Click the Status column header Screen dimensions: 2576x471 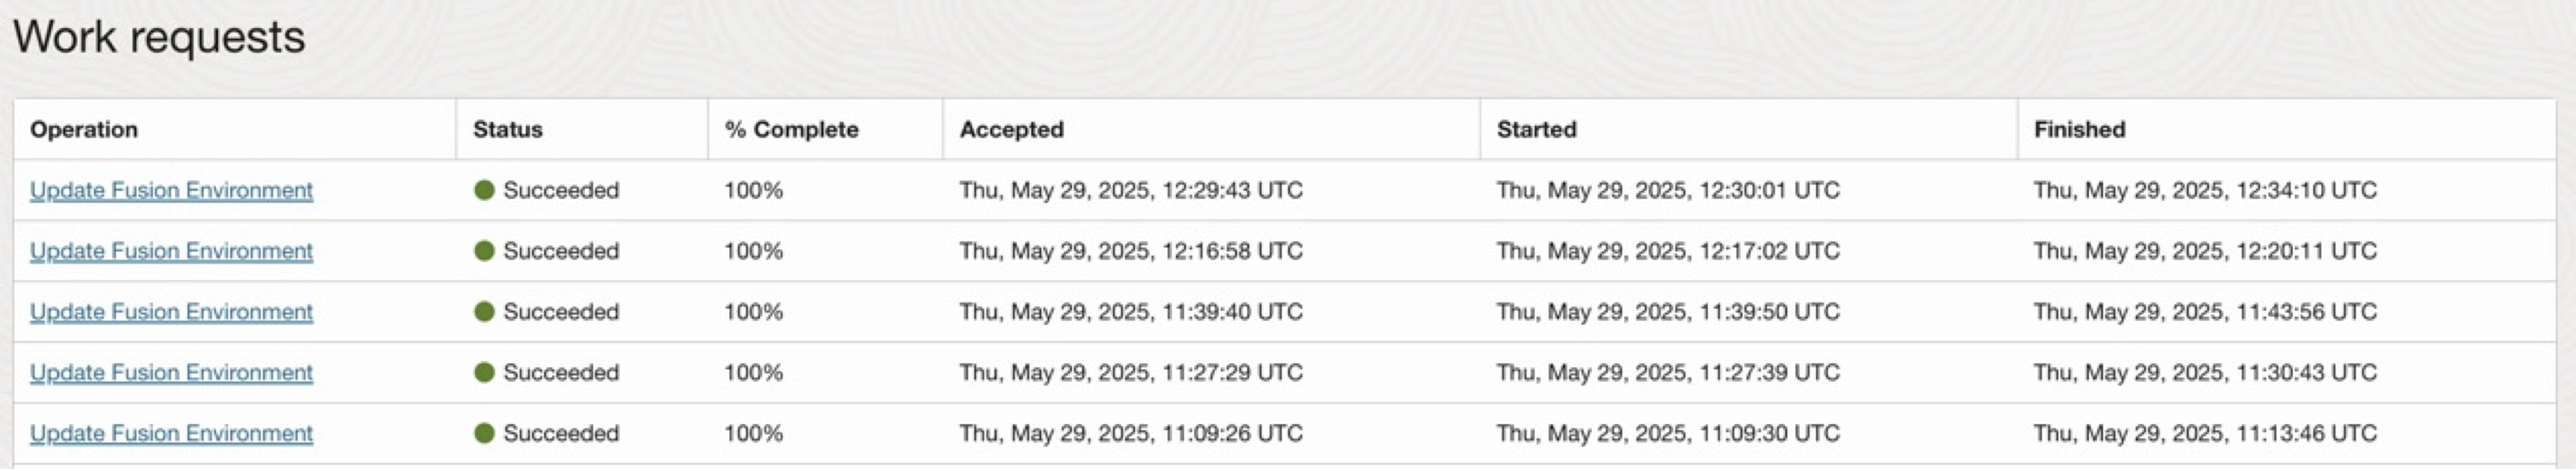(508, 130)
